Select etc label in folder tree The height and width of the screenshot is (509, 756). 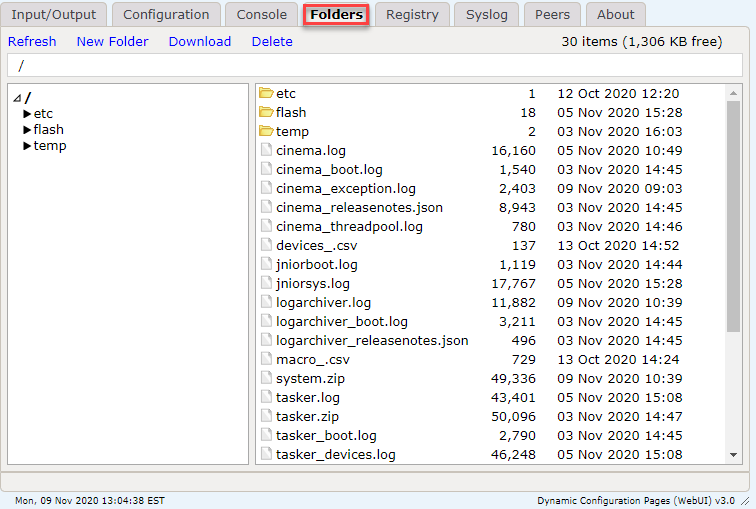click(x=43, y=114)
